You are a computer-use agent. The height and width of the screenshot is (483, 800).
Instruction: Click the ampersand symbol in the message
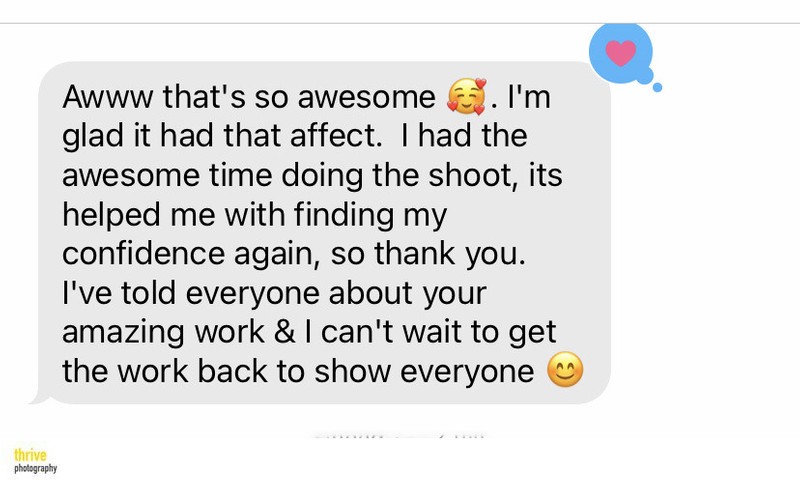pyautogui.click(x=284, y=332)
